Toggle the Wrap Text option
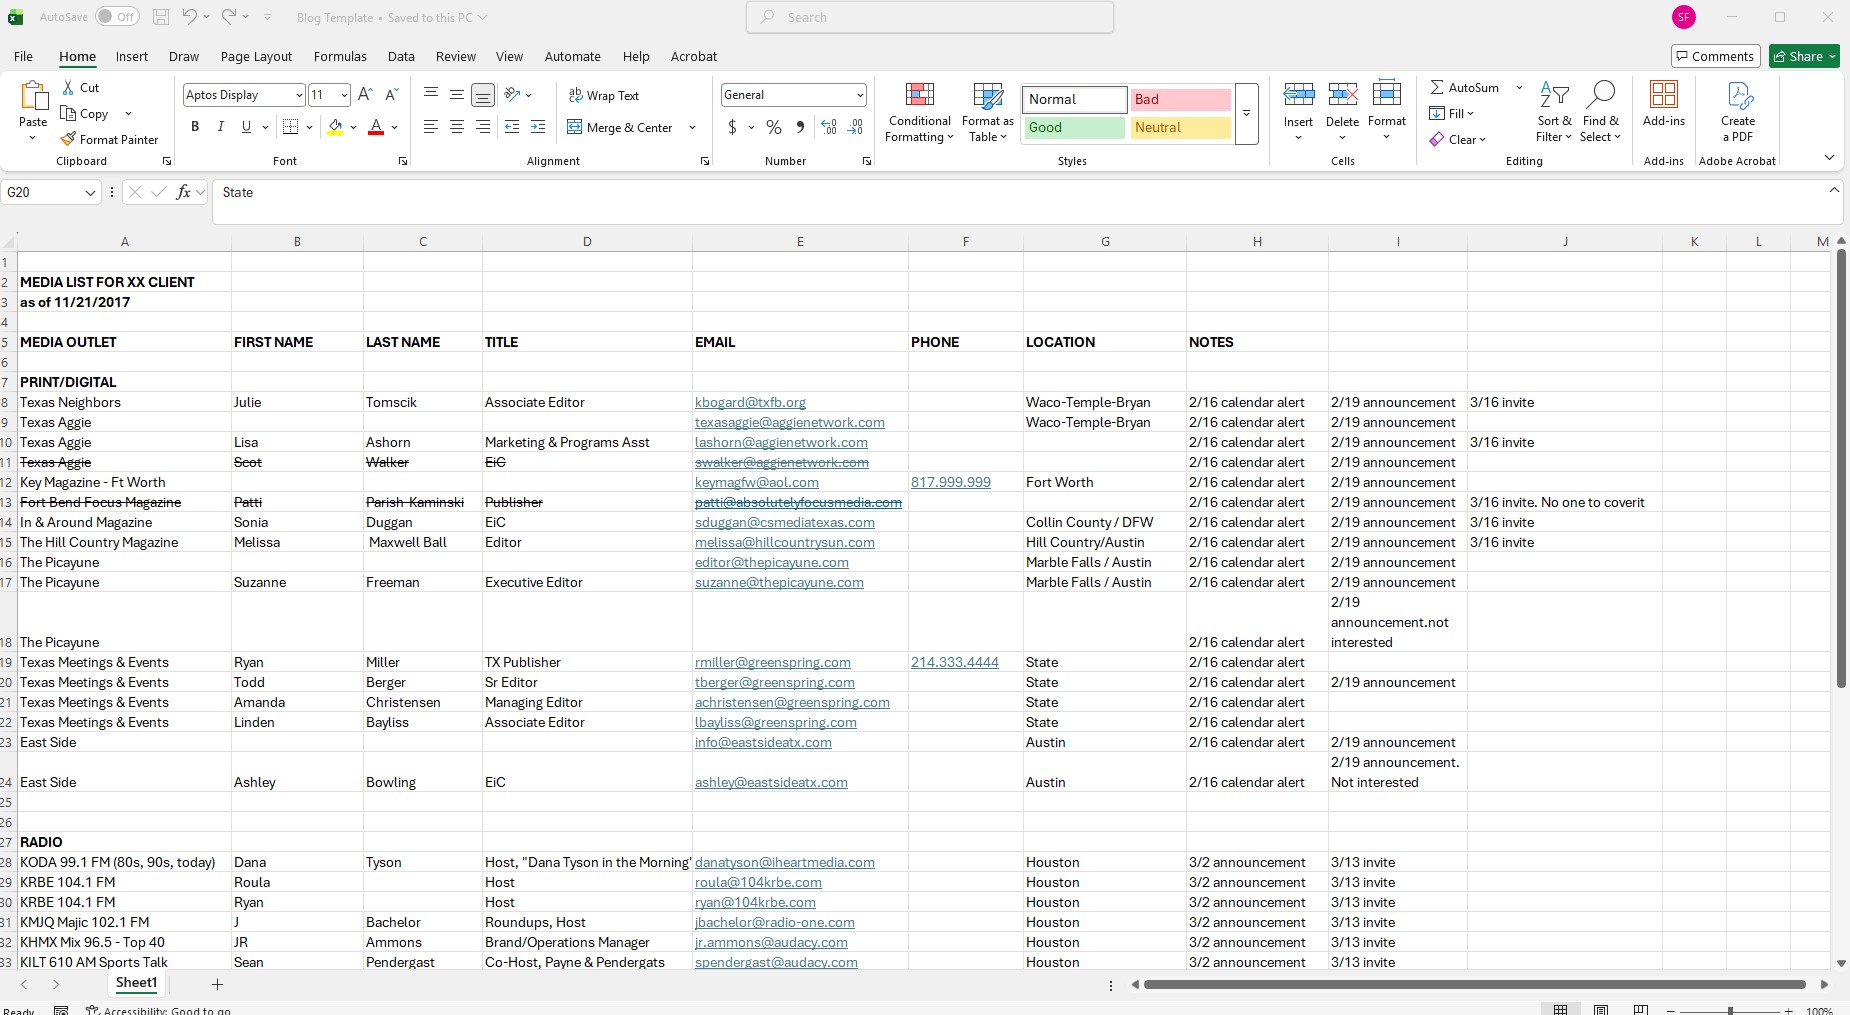1850x1015 pixels. click(x=604, y=96)
